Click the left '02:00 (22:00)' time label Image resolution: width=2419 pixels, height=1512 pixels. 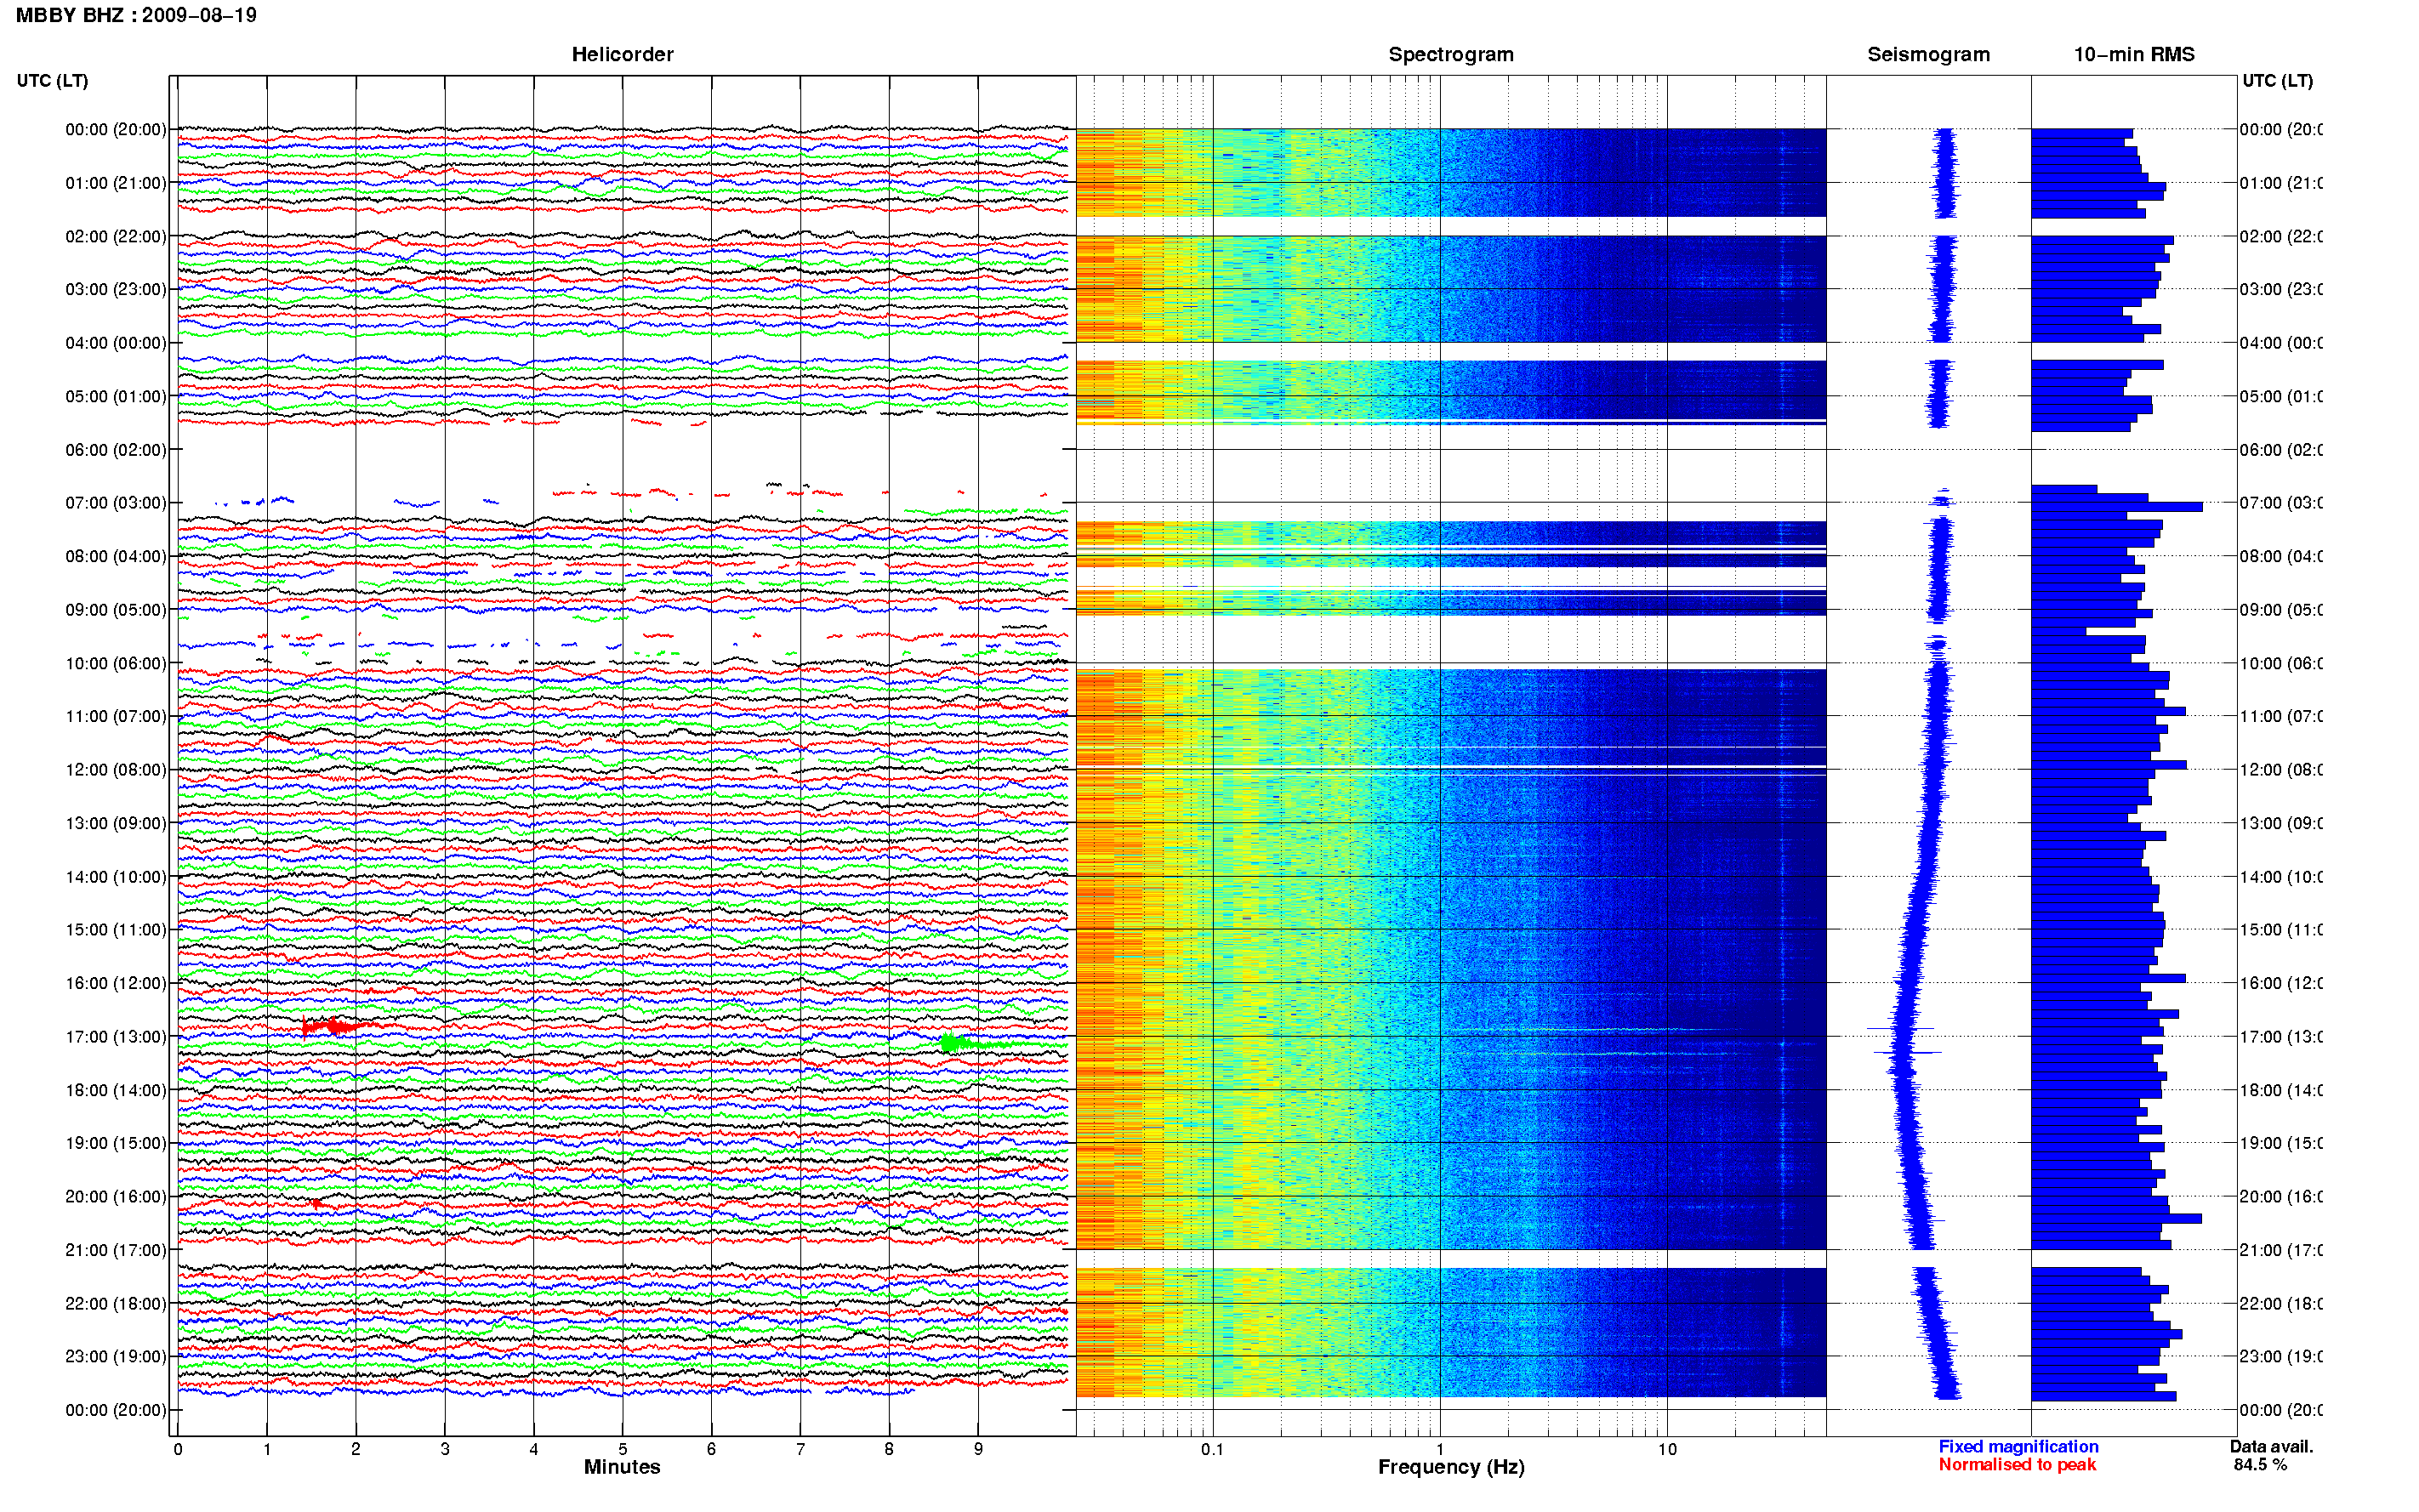click(x=115, y=236)
